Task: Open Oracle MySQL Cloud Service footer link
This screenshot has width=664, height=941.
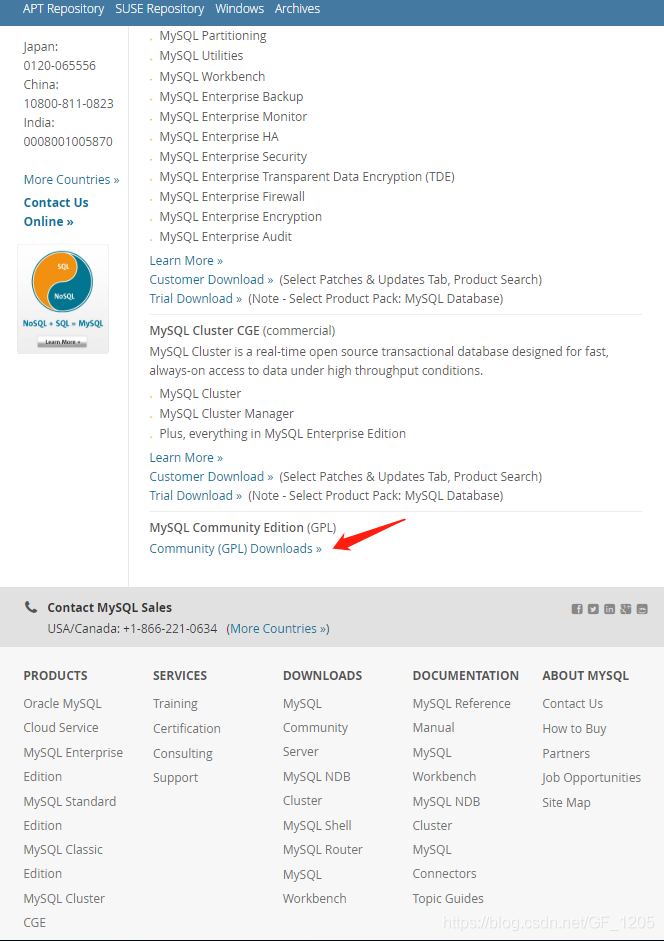Action: [62, 715]
